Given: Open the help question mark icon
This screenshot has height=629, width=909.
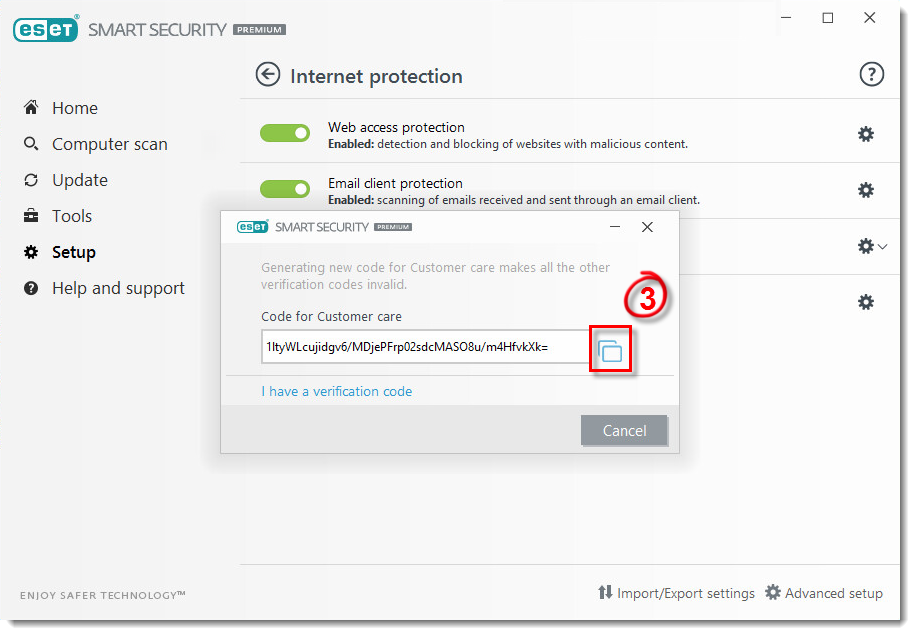Looking at the screenshot, I should 871,74.
